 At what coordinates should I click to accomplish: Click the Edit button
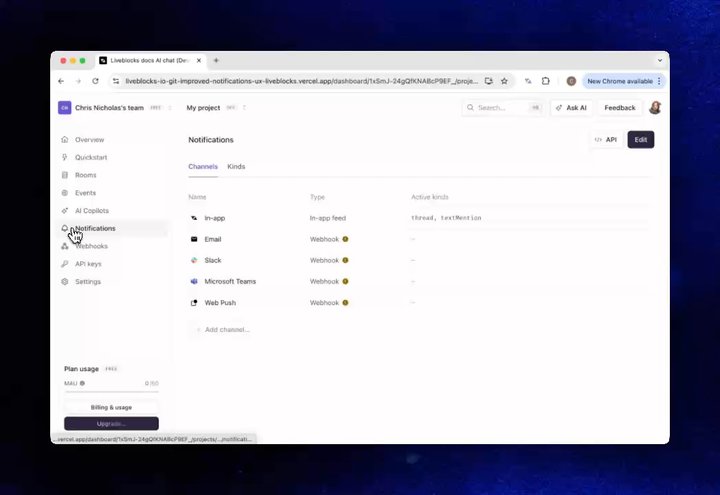point(641,140)
